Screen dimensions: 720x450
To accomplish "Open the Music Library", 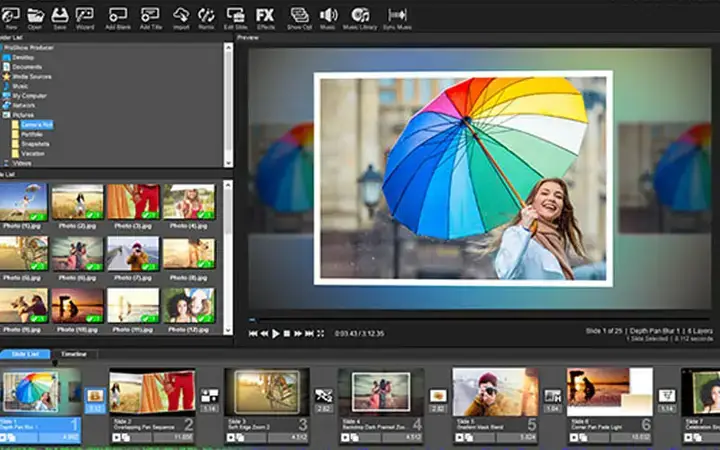I will pyautogui.click(x=360, y=18).
